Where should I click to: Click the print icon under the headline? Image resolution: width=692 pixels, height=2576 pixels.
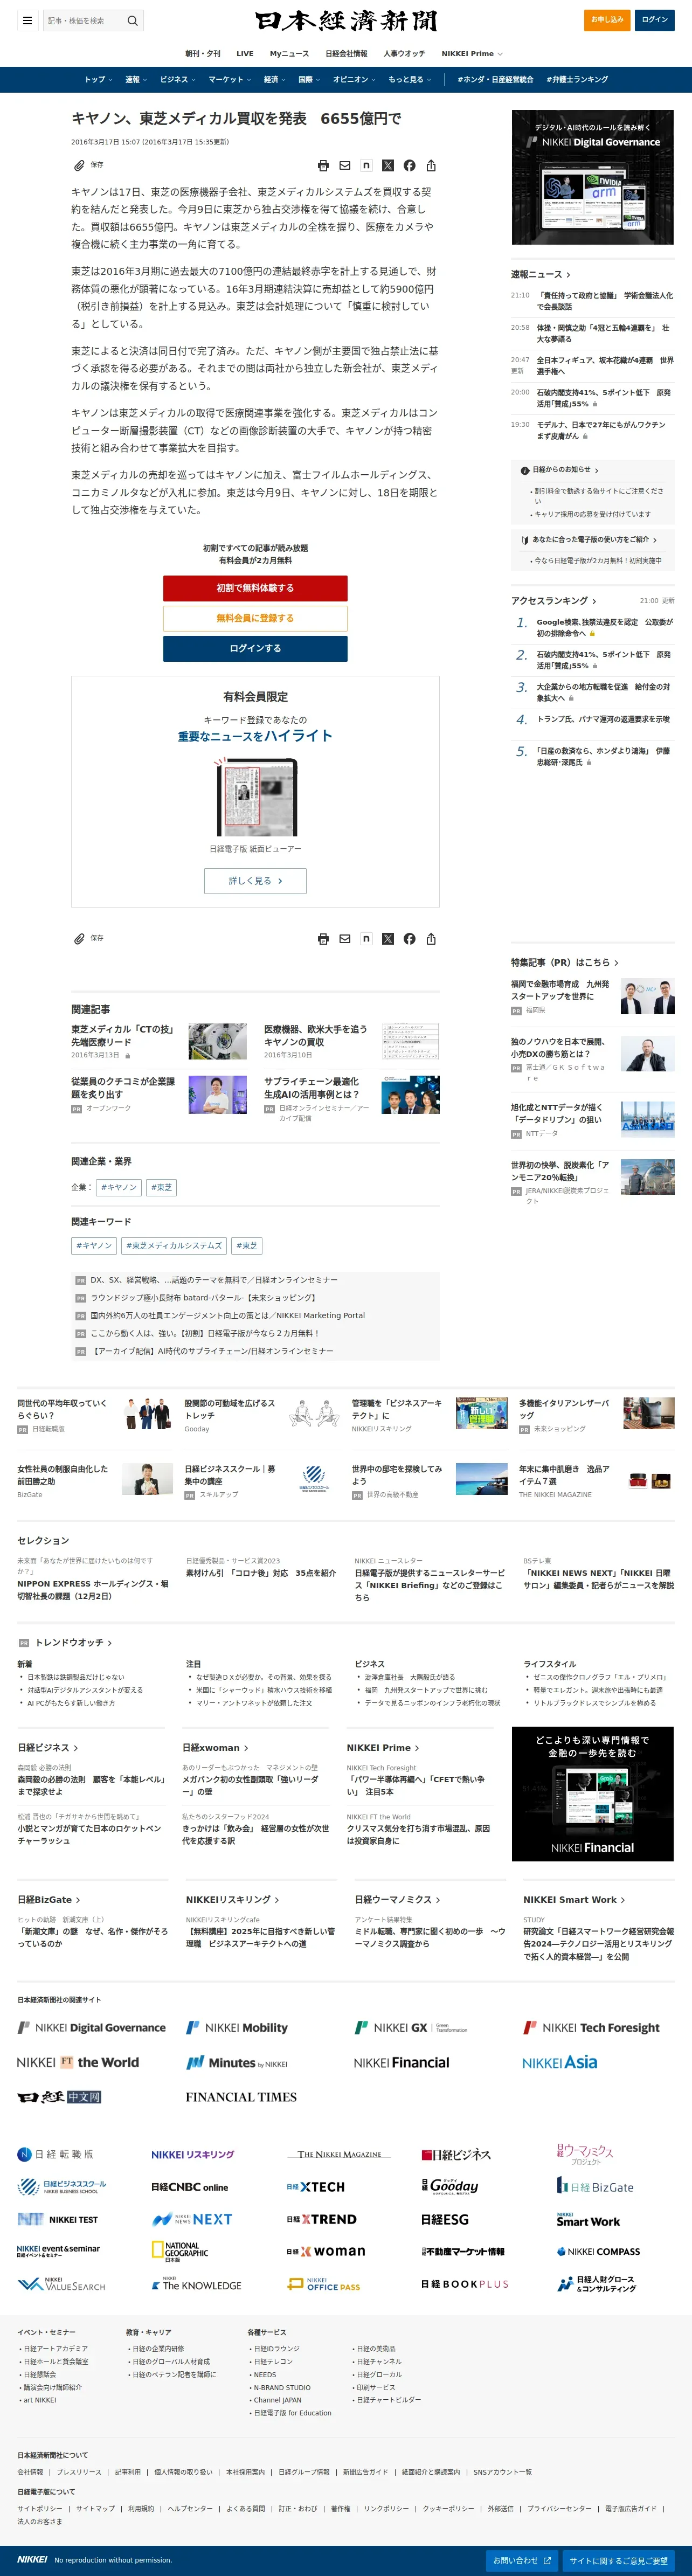coord(323,166)
